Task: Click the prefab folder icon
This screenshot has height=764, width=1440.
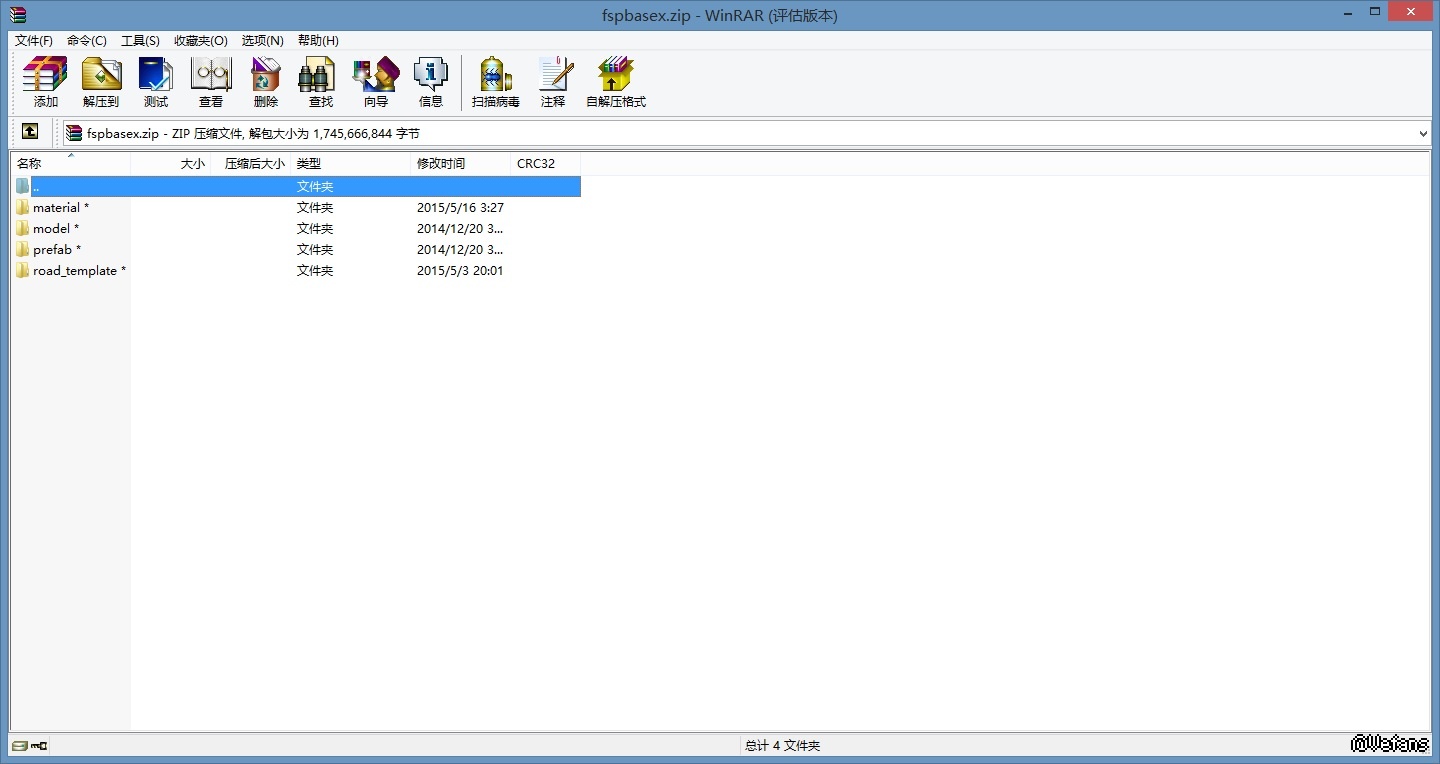Action: click(22, 249)
